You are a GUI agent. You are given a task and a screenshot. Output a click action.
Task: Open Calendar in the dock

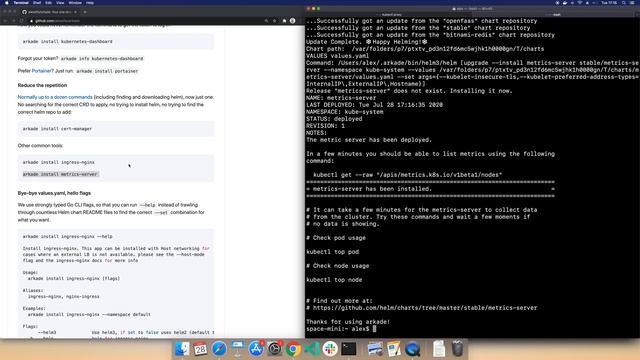(200, 349)
